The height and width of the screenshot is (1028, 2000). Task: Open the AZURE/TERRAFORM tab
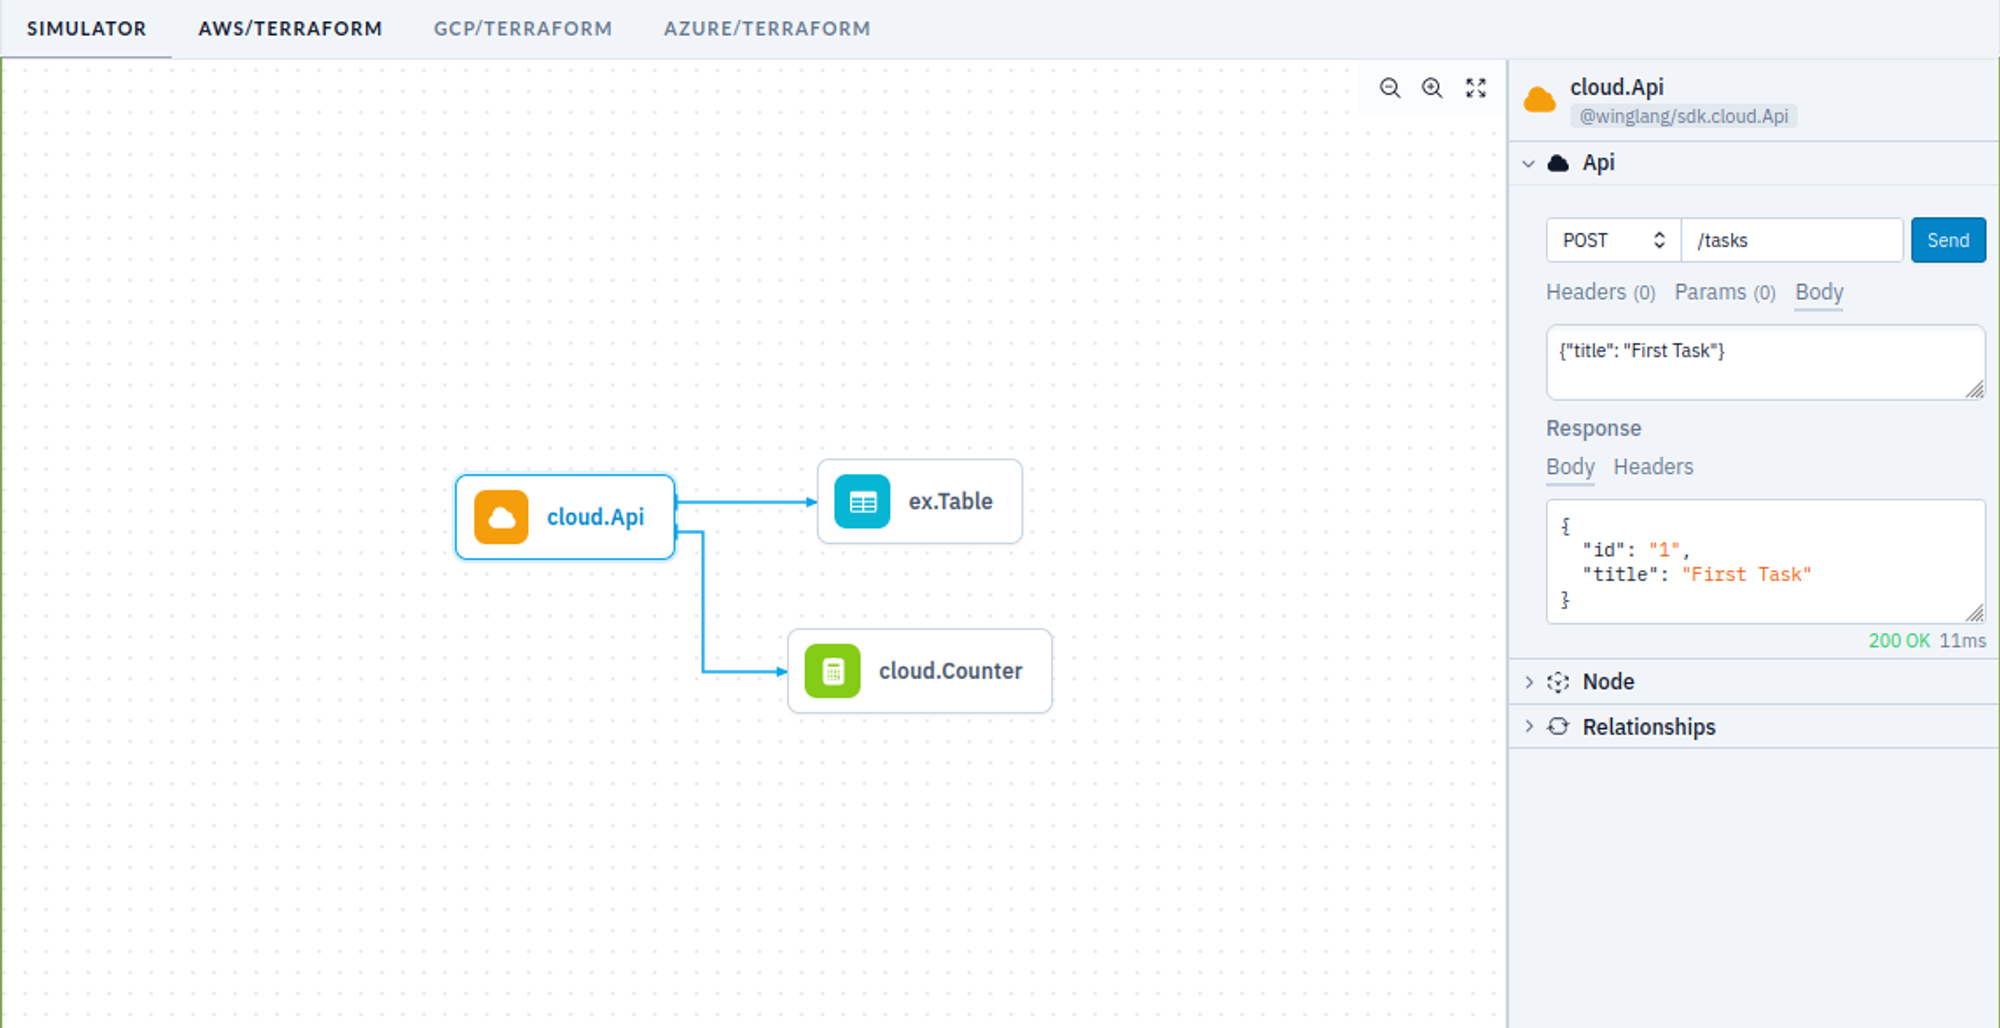767,29
